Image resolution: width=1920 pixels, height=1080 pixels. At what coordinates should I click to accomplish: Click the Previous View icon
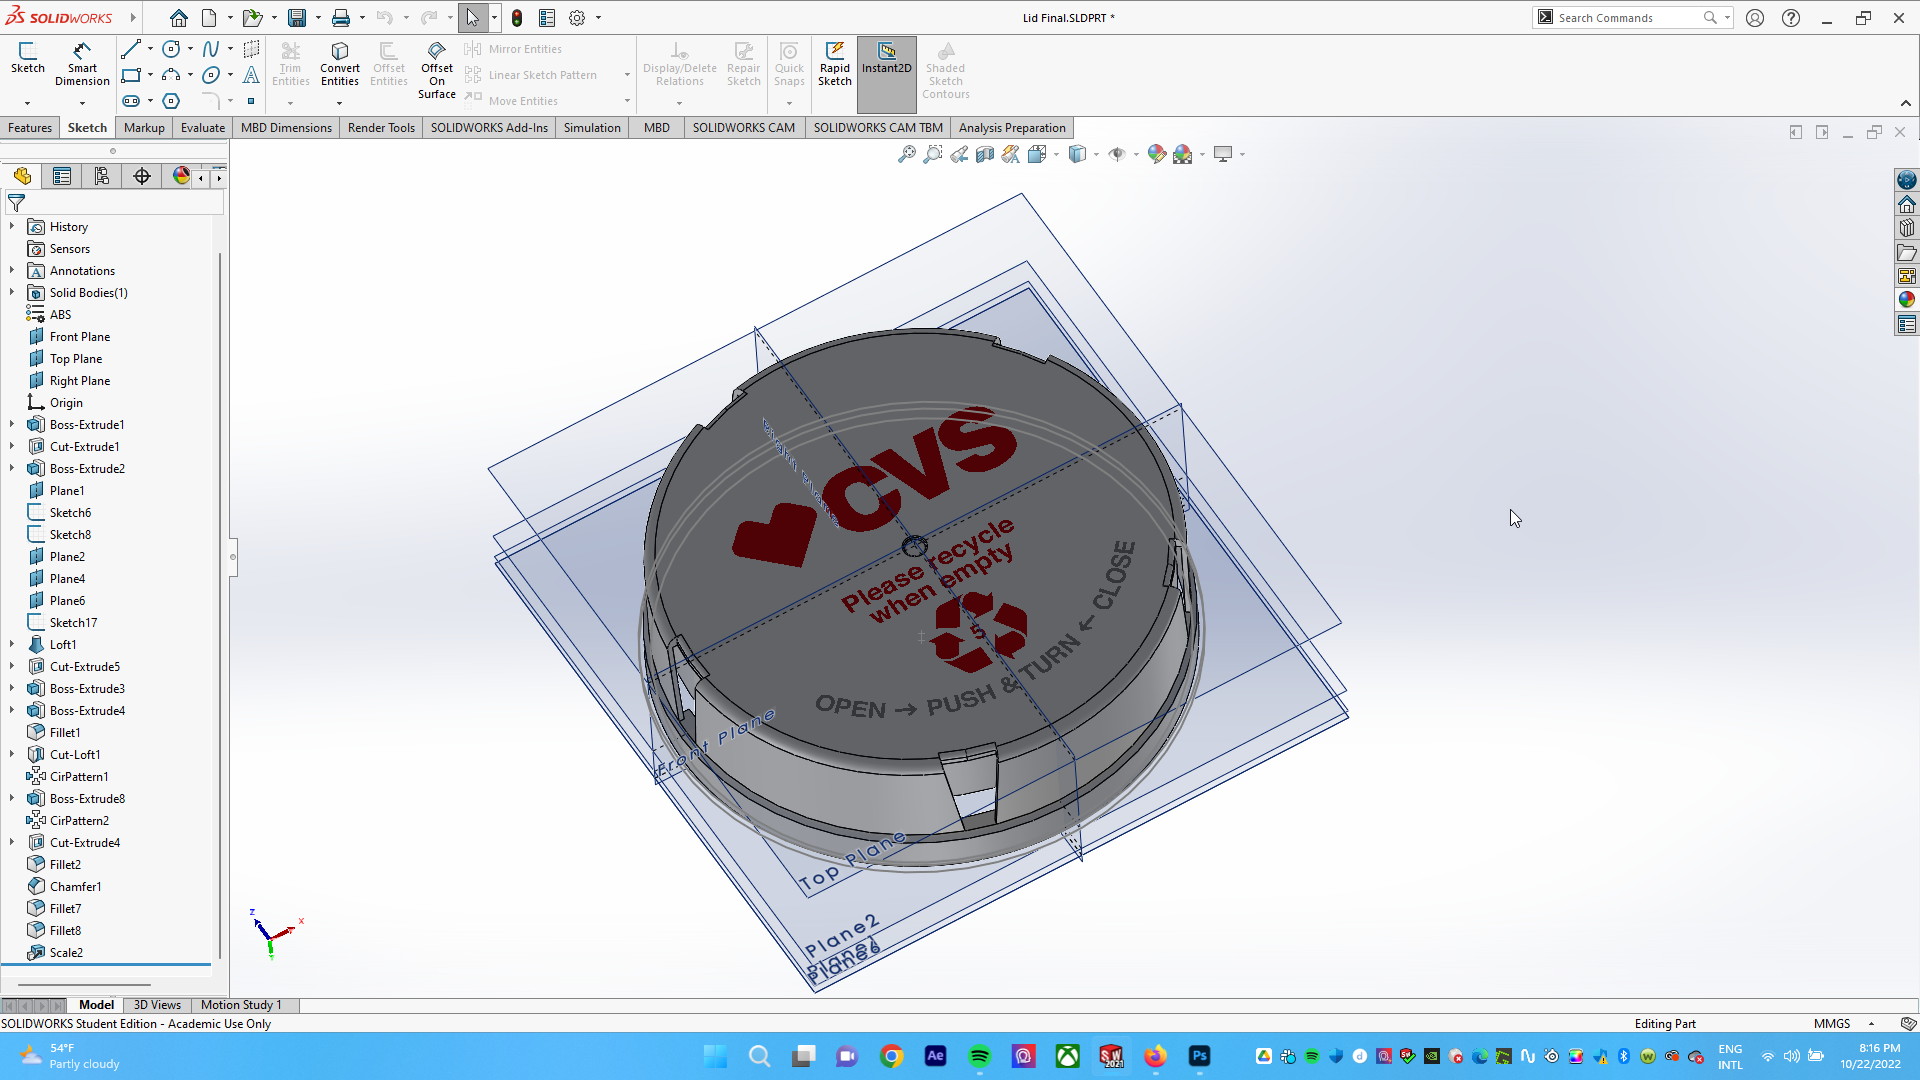click(x=959, y=154)
